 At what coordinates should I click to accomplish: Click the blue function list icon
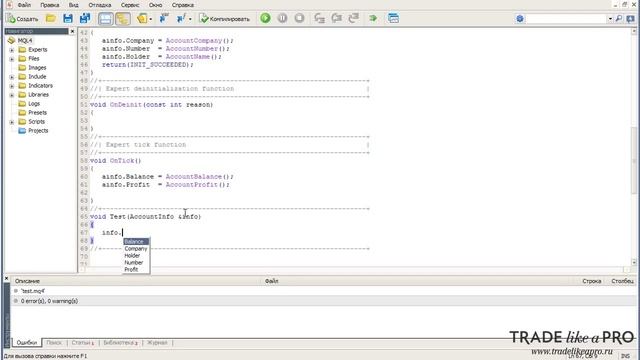181,18
